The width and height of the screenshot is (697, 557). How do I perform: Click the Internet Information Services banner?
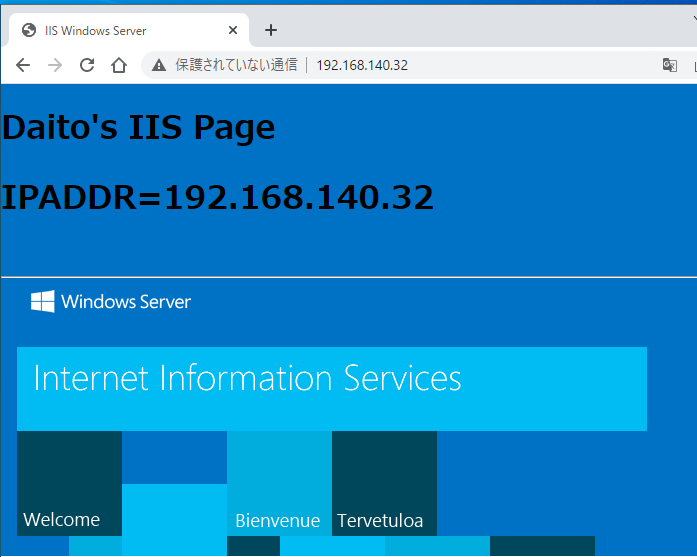(x=332, y=389)
